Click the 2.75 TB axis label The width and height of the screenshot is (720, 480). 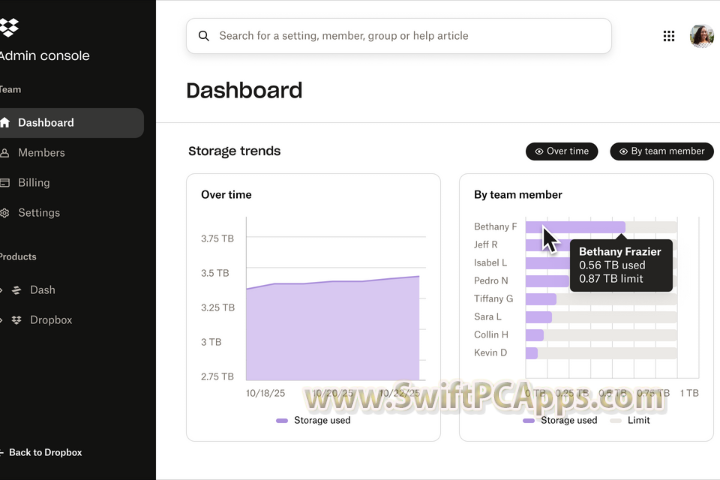[217, 376]
